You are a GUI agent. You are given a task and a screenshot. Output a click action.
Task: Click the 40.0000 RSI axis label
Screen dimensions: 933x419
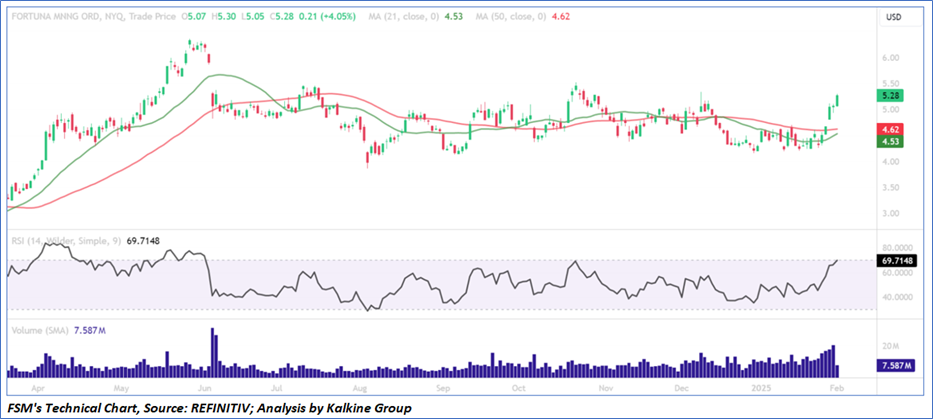(x=897, y=297)
